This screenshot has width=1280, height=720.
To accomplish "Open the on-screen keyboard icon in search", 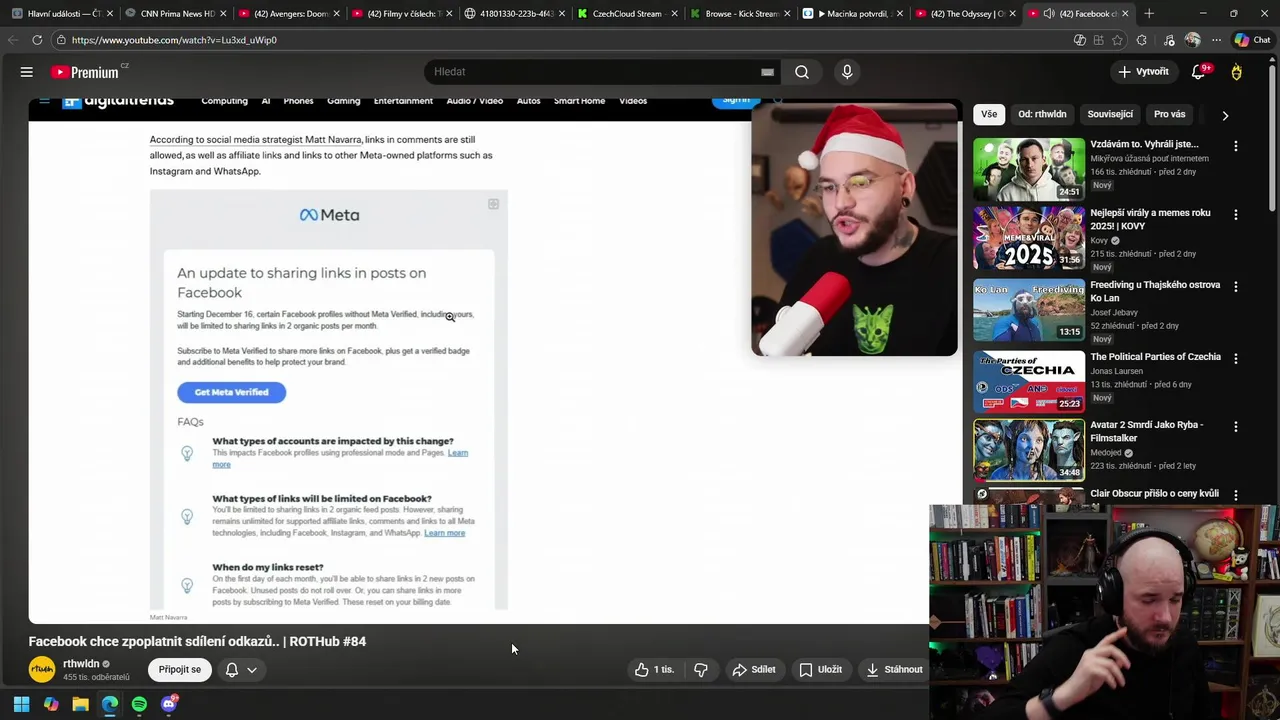I will click(767, 72).
